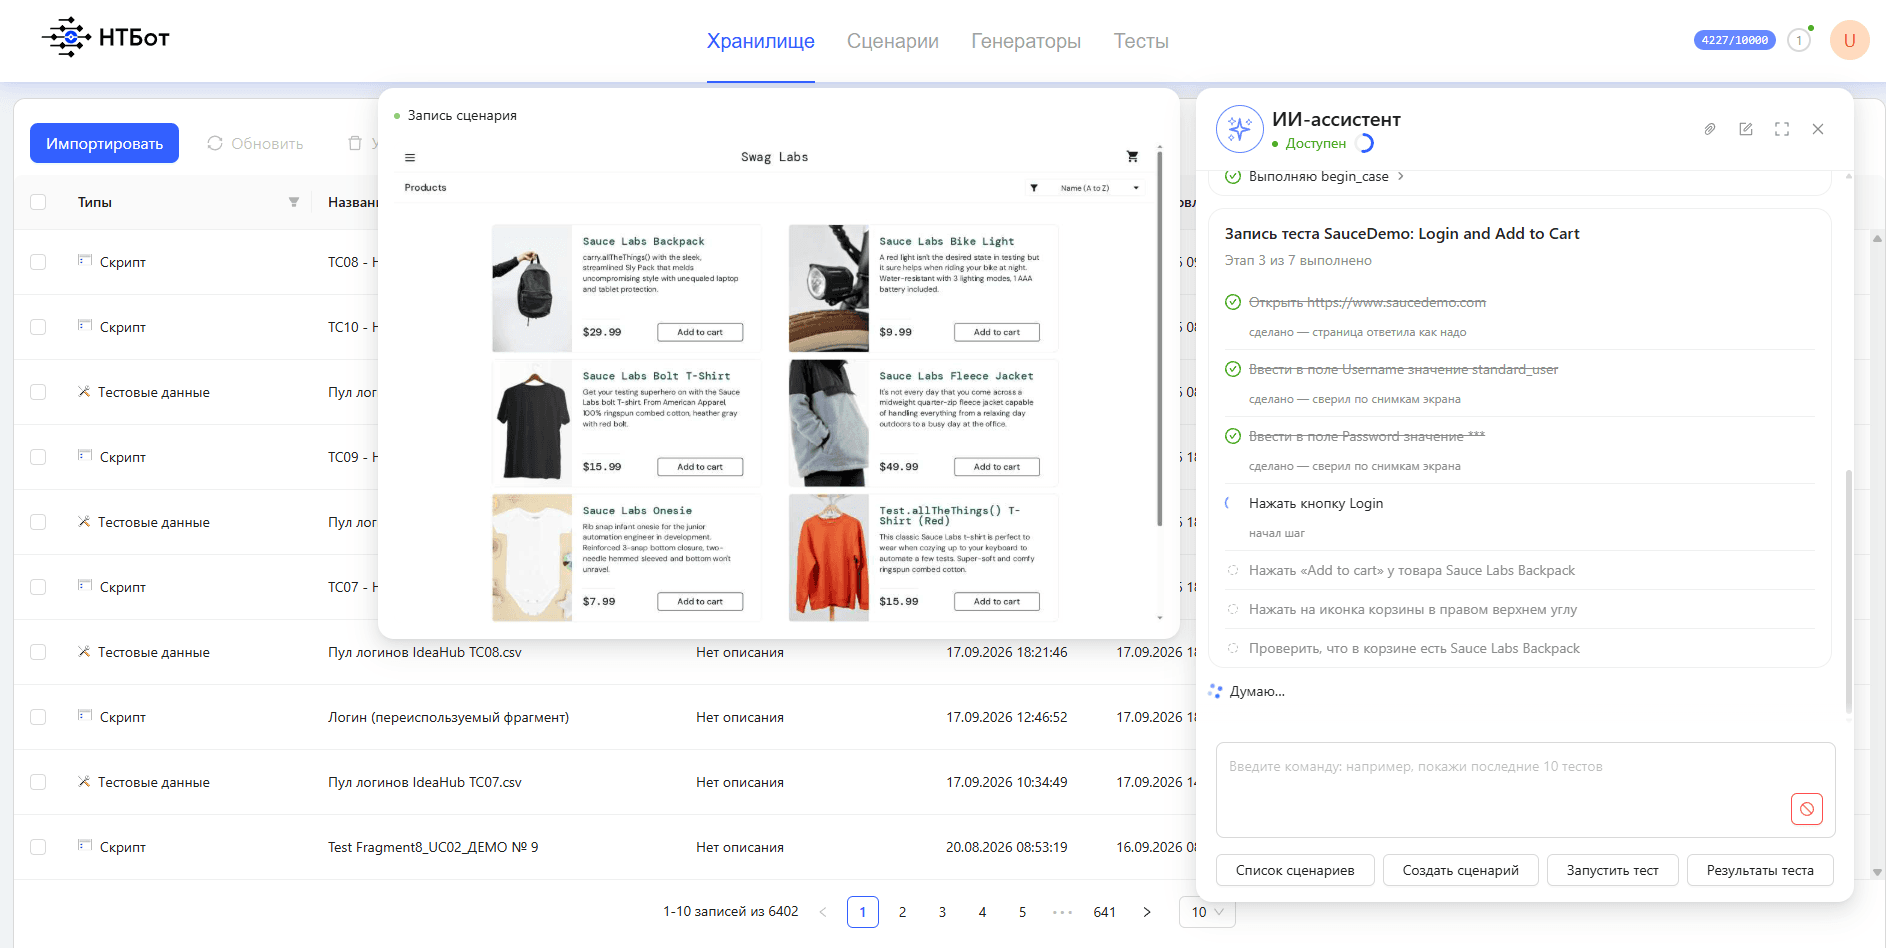Screen dimensions: 1886x948
Task: Click the Sauce Labs Fleece Jacket thumbnail
Action: (829, 423)
